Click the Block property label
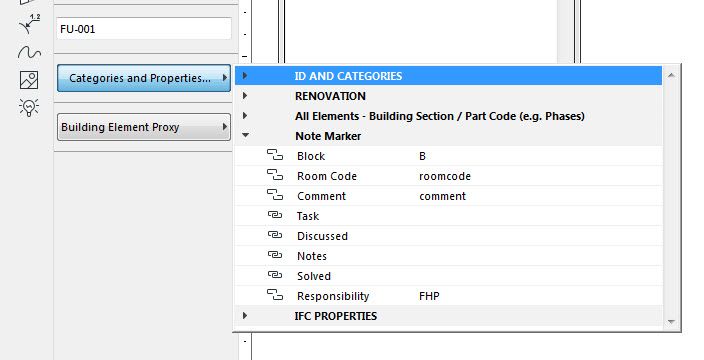Image resolution: width=704 pixels, height=360 pixels. click(x=311, y=156)
